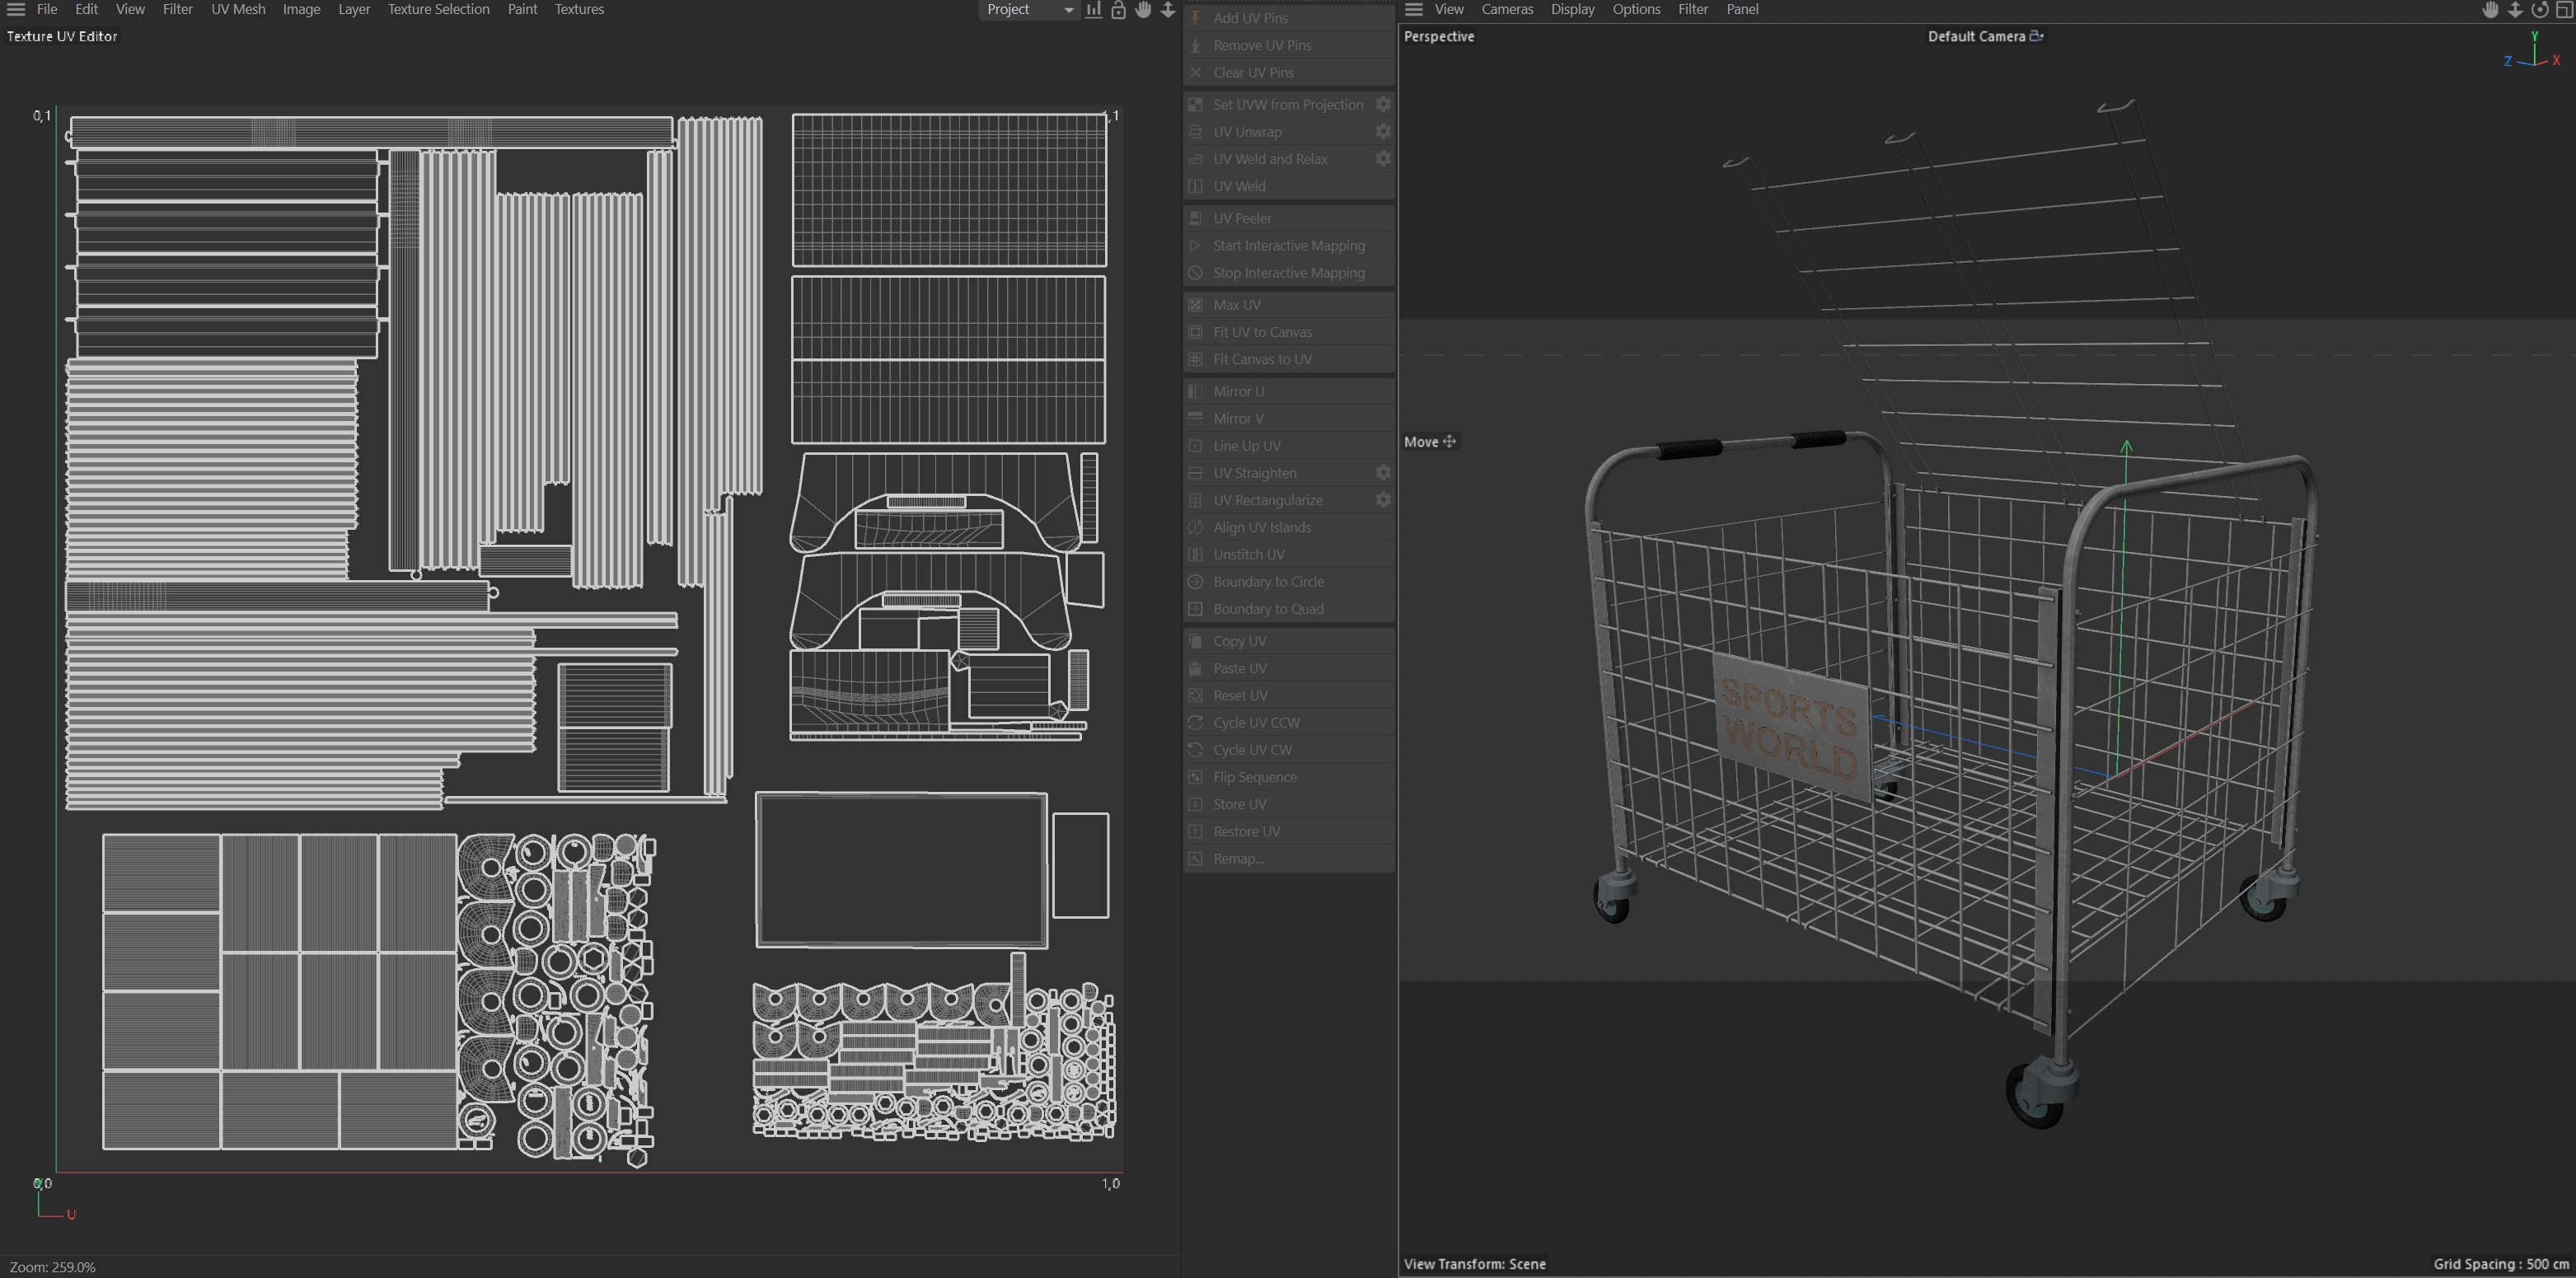This screenshot has width=2576, height=1278.
Task: Open viewport hamburger menu
Action: (1413, 10)
